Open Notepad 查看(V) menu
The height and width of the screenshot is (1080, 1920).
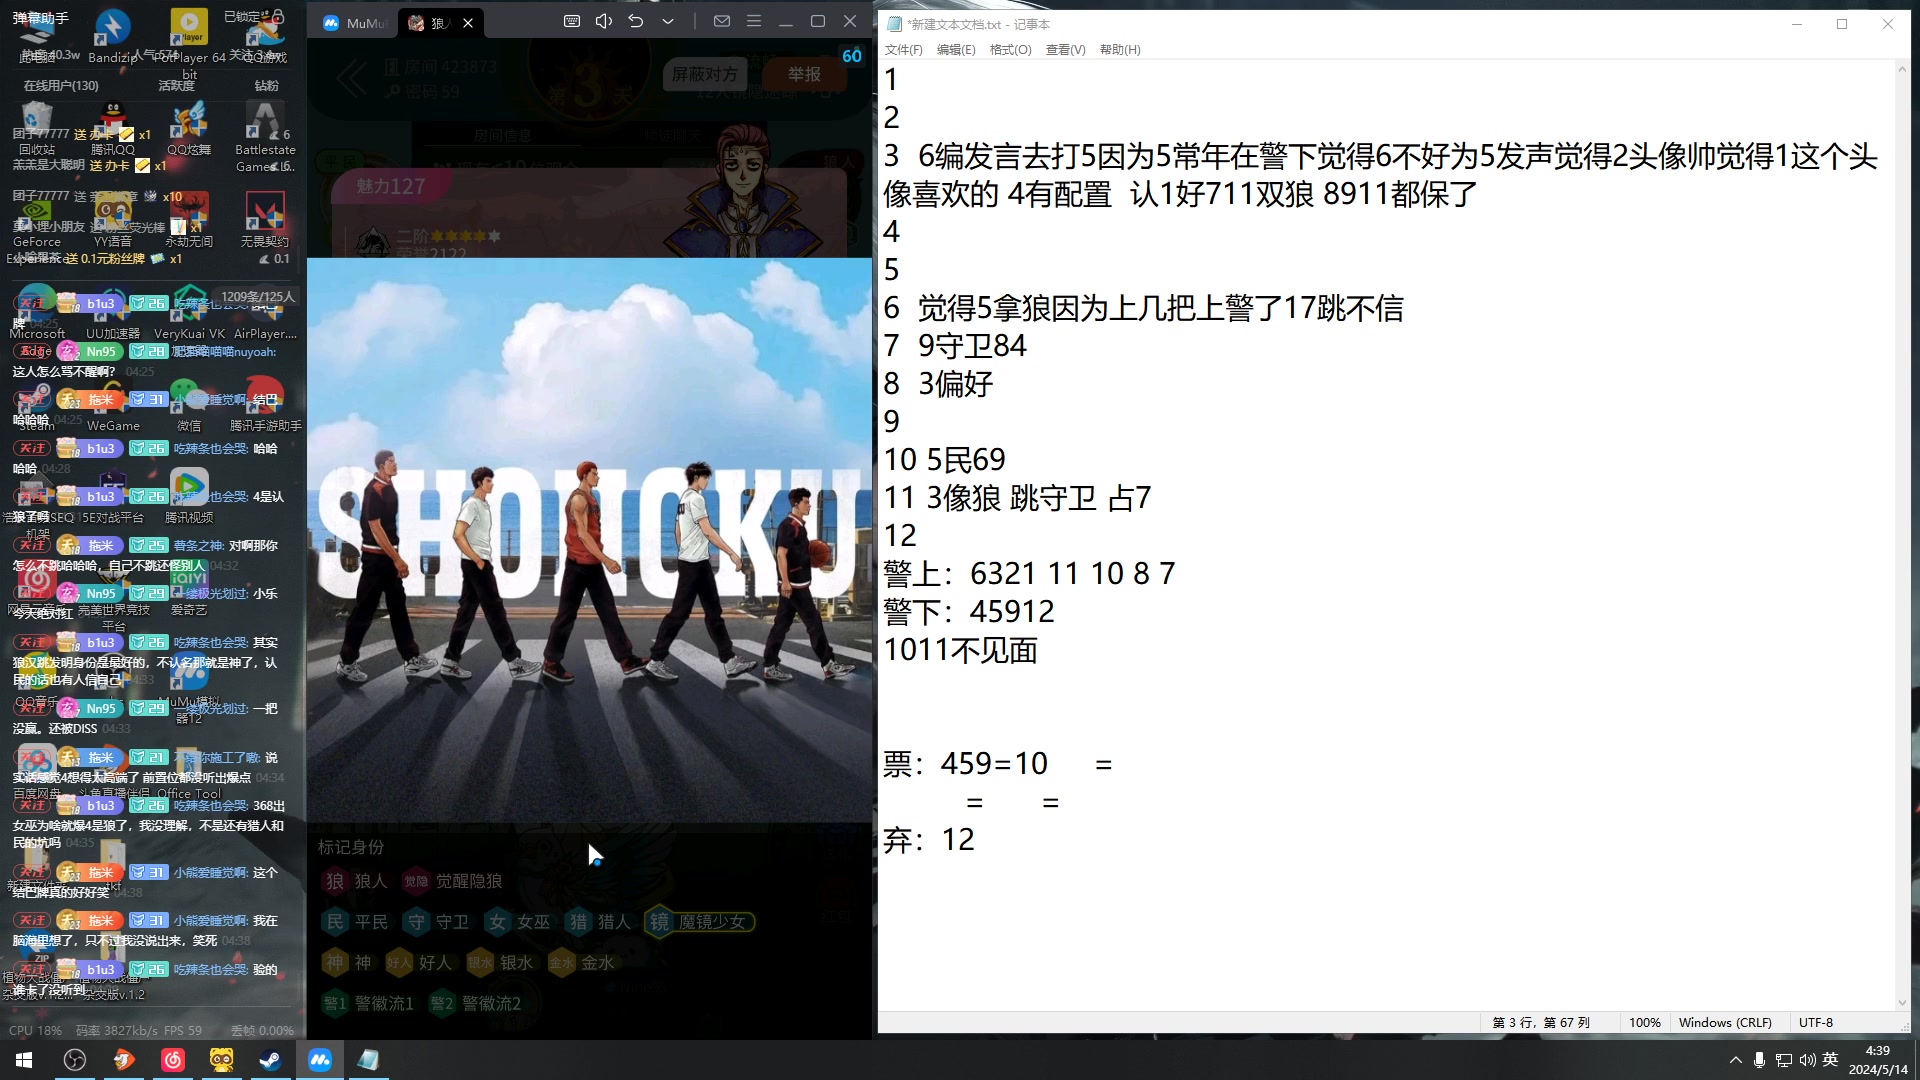point(1065,50)
